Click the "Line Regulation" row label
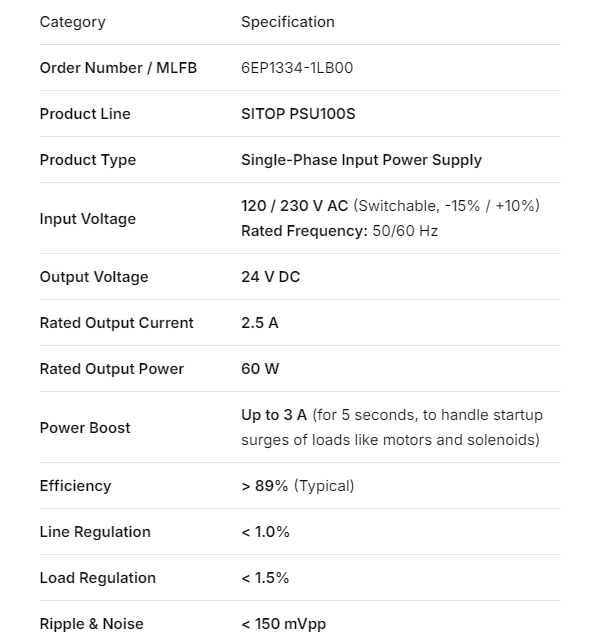 [95, 532]
